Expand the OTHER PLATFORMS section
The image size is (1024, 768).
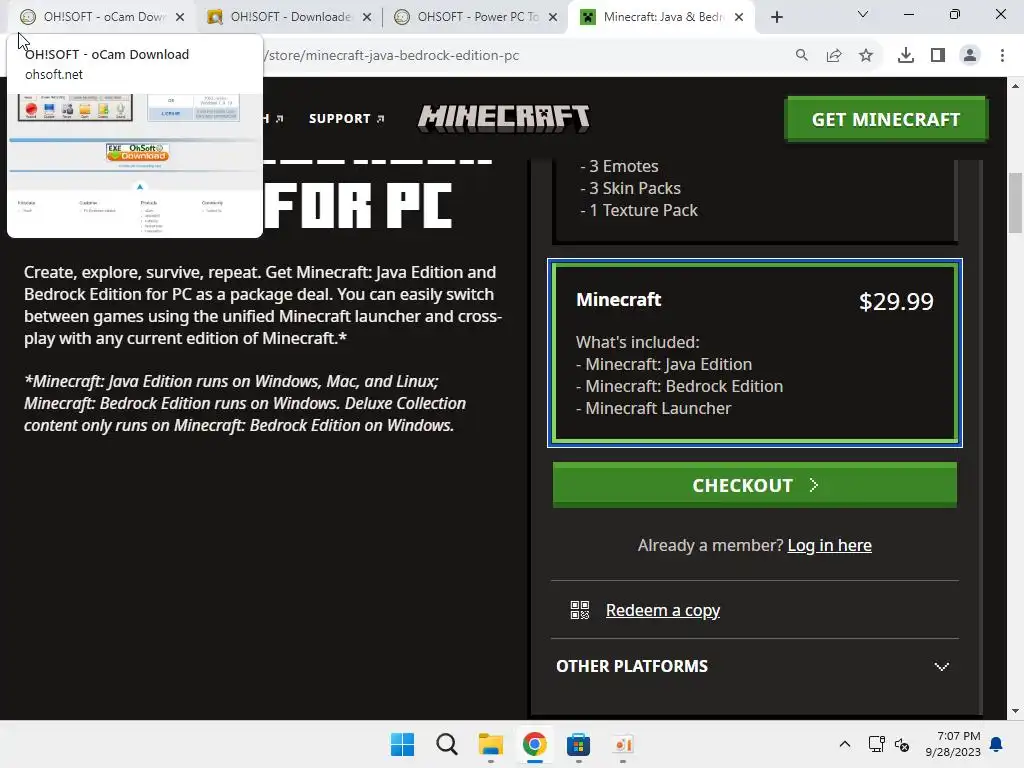point(754,666)
